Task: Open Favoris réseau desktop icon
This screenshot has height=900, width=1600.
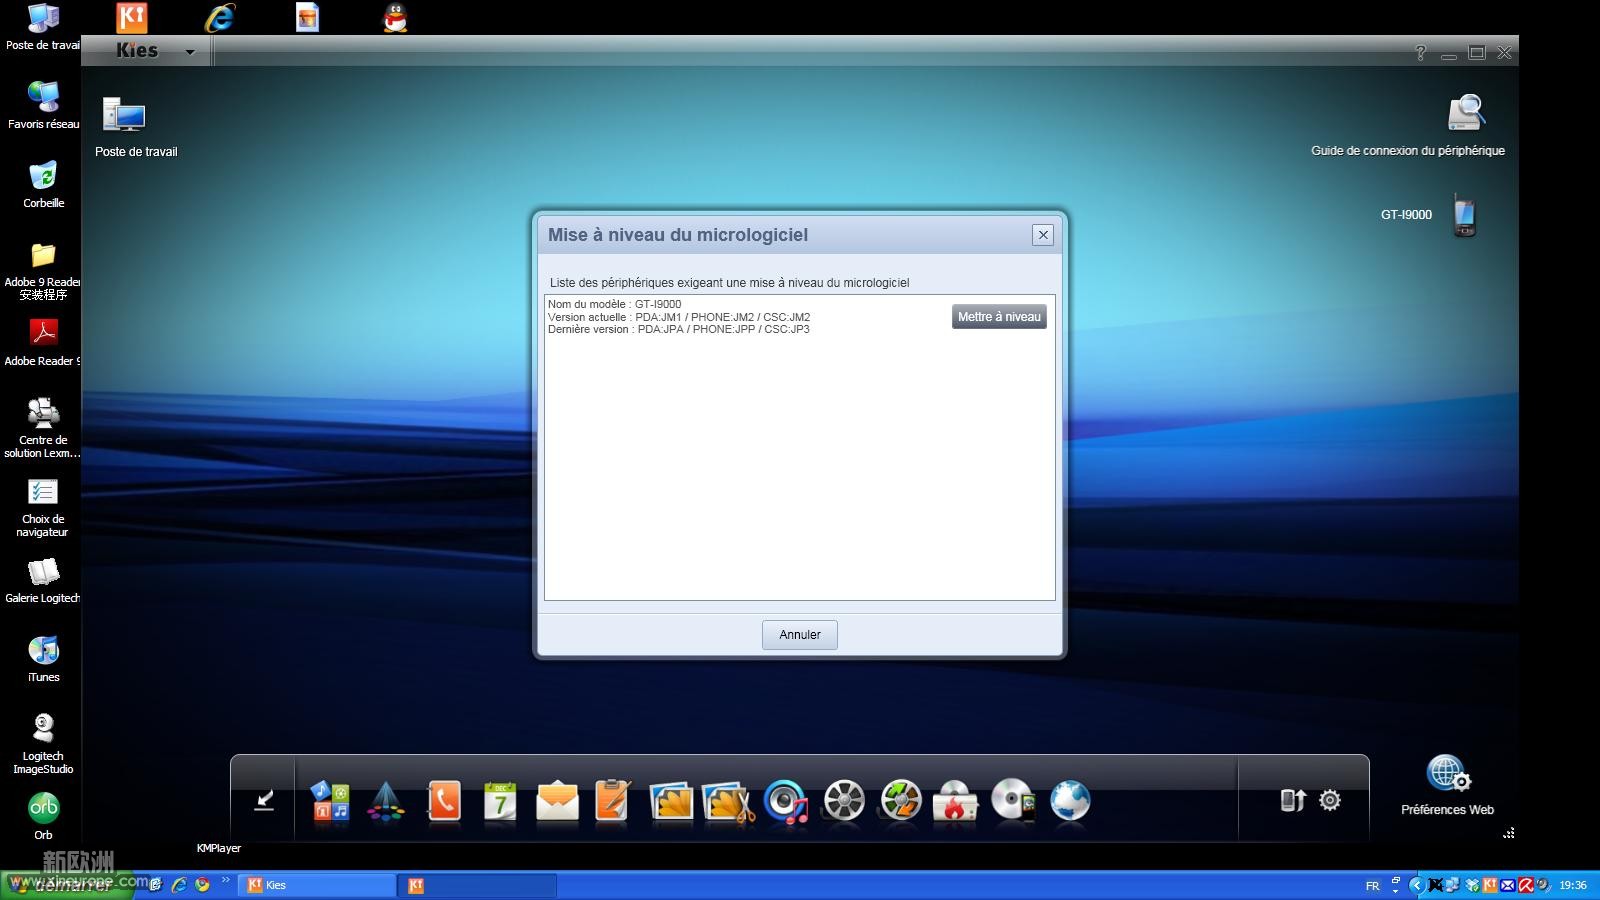Action: pos(43,97)
